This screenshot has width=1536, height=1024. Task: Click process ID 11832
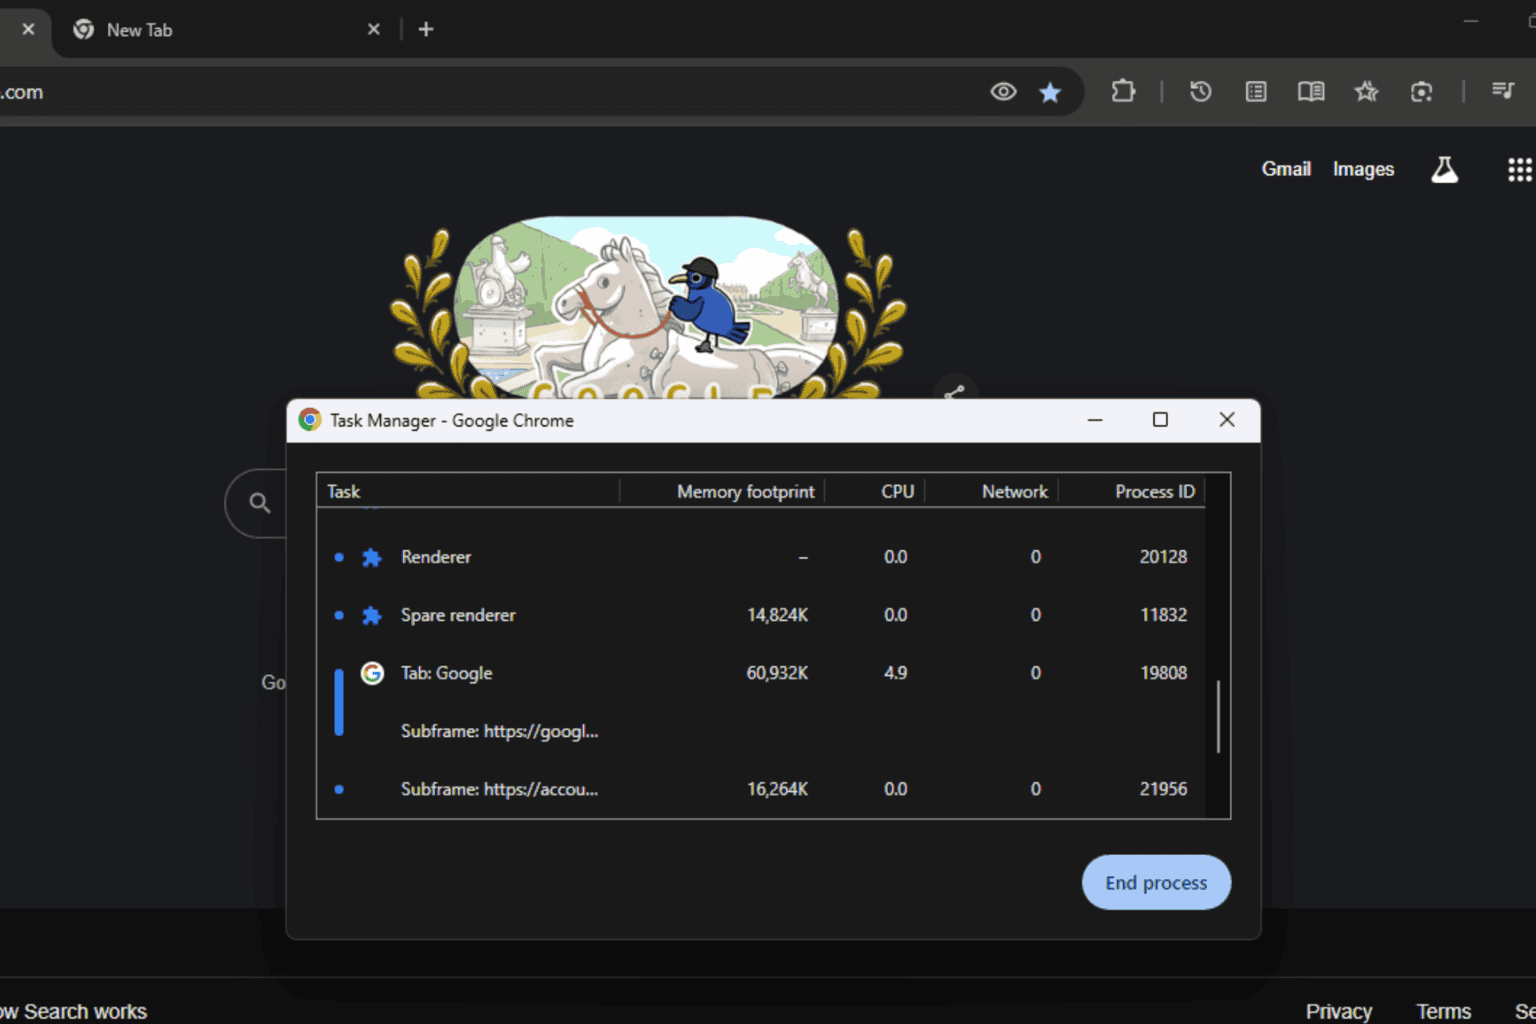[x=1163, y=615]
